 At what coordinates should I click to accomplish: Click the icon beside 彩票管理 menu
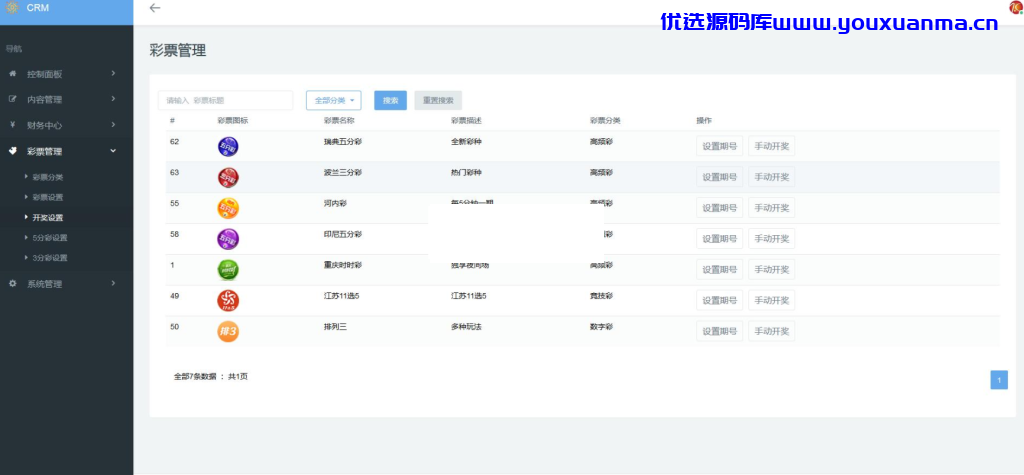(12, 151)
